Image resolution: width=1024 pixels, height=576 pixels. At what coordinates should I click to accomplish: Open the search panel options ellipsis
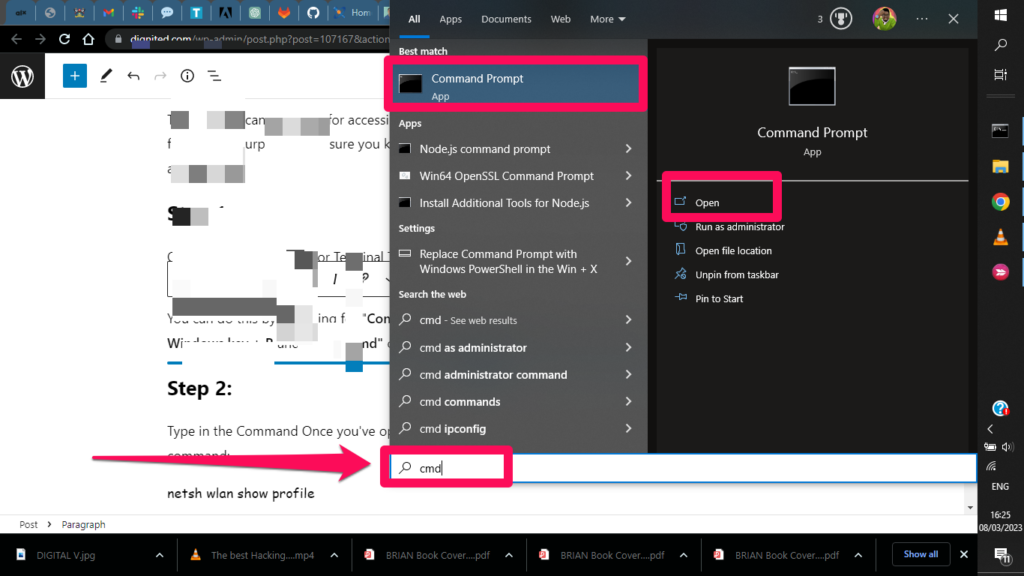[x=921, y=19]
